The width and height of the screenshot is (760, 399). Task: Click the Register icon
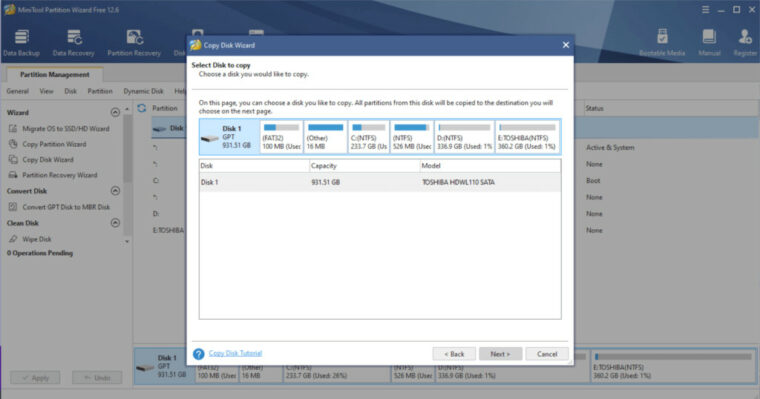pyautogui.click(x=745, y=43)
